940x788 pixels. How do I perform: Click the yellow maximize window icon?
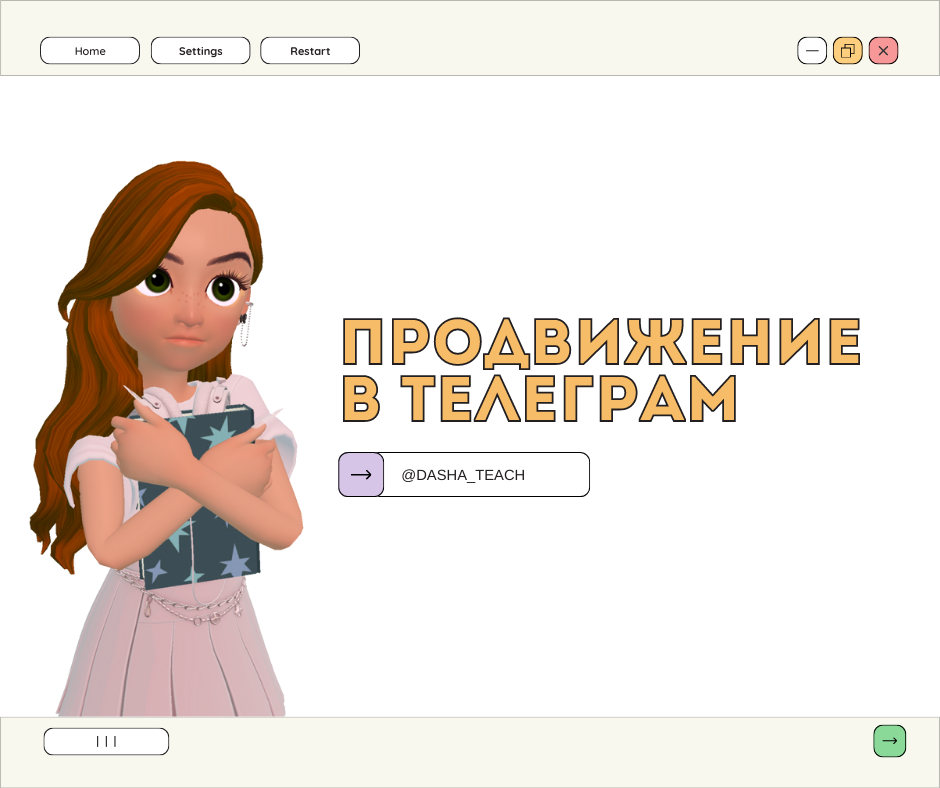(x=848, y=51)
